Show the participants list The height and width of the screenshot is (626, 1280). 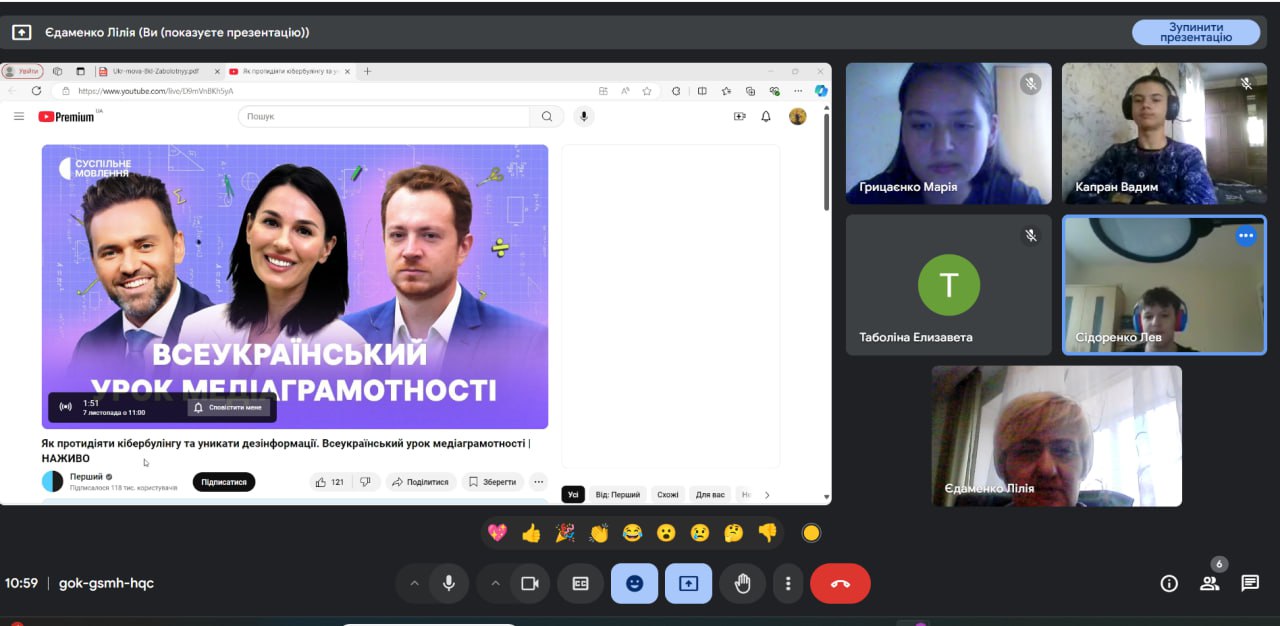1209,584
